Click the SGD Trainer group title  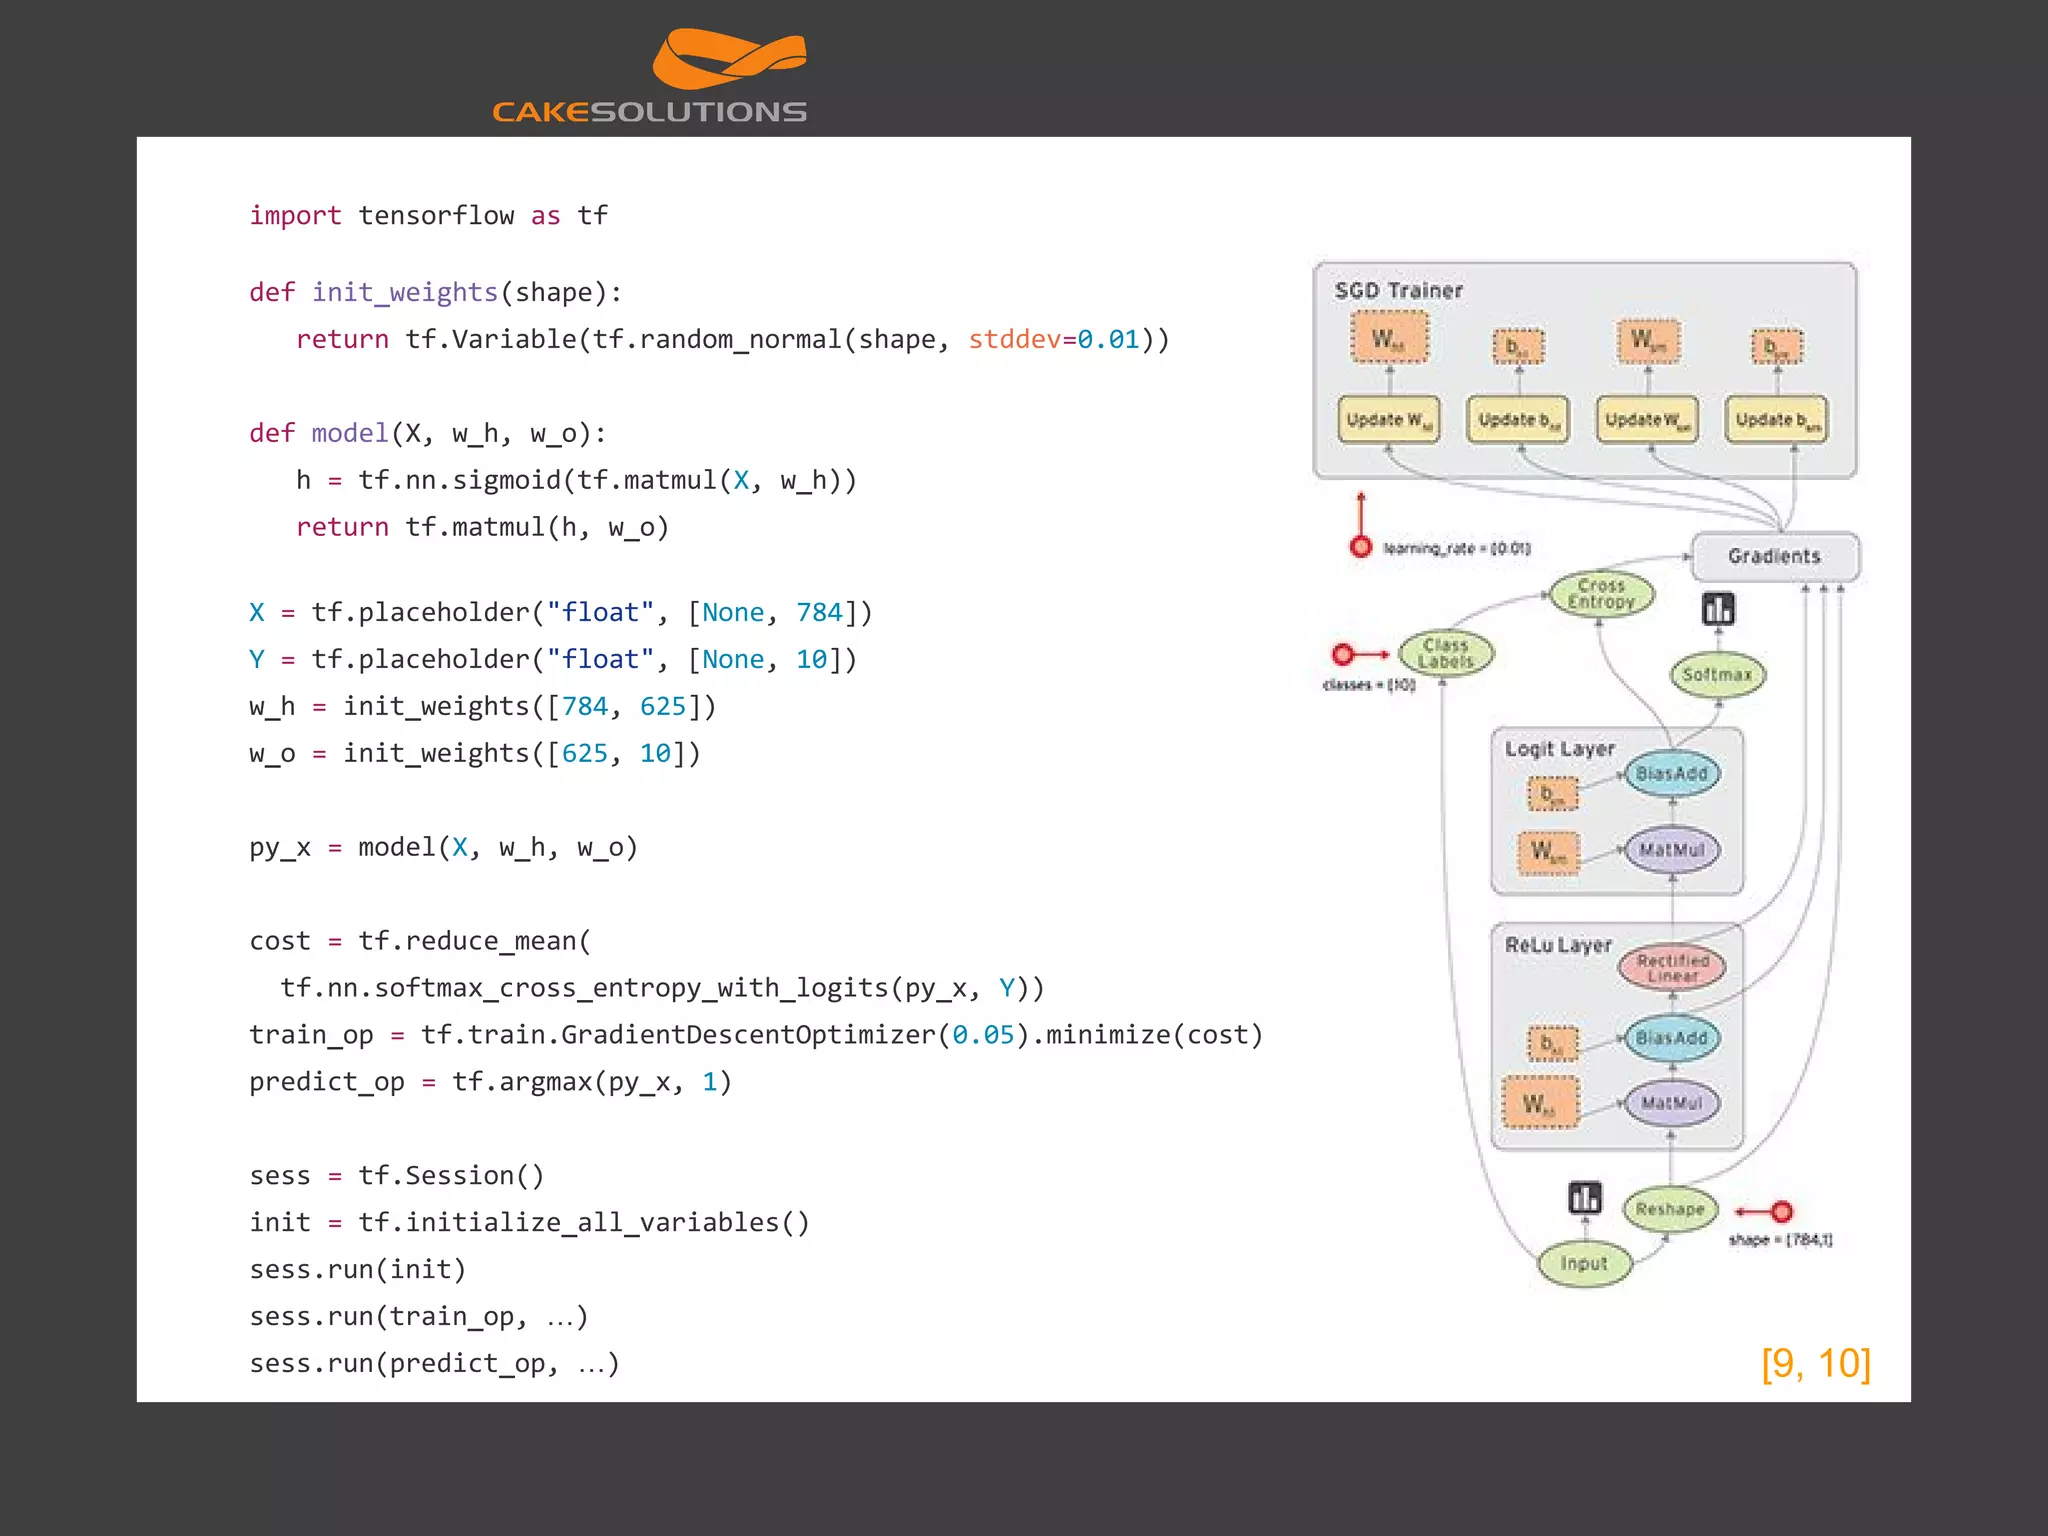[1398, 291]
